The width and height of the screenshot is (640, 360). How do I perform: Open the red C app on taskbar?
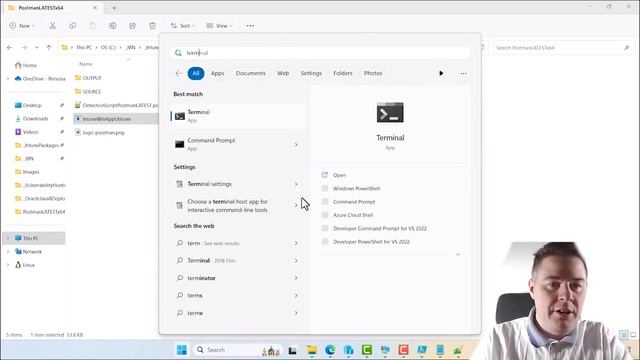coord(403,350)
